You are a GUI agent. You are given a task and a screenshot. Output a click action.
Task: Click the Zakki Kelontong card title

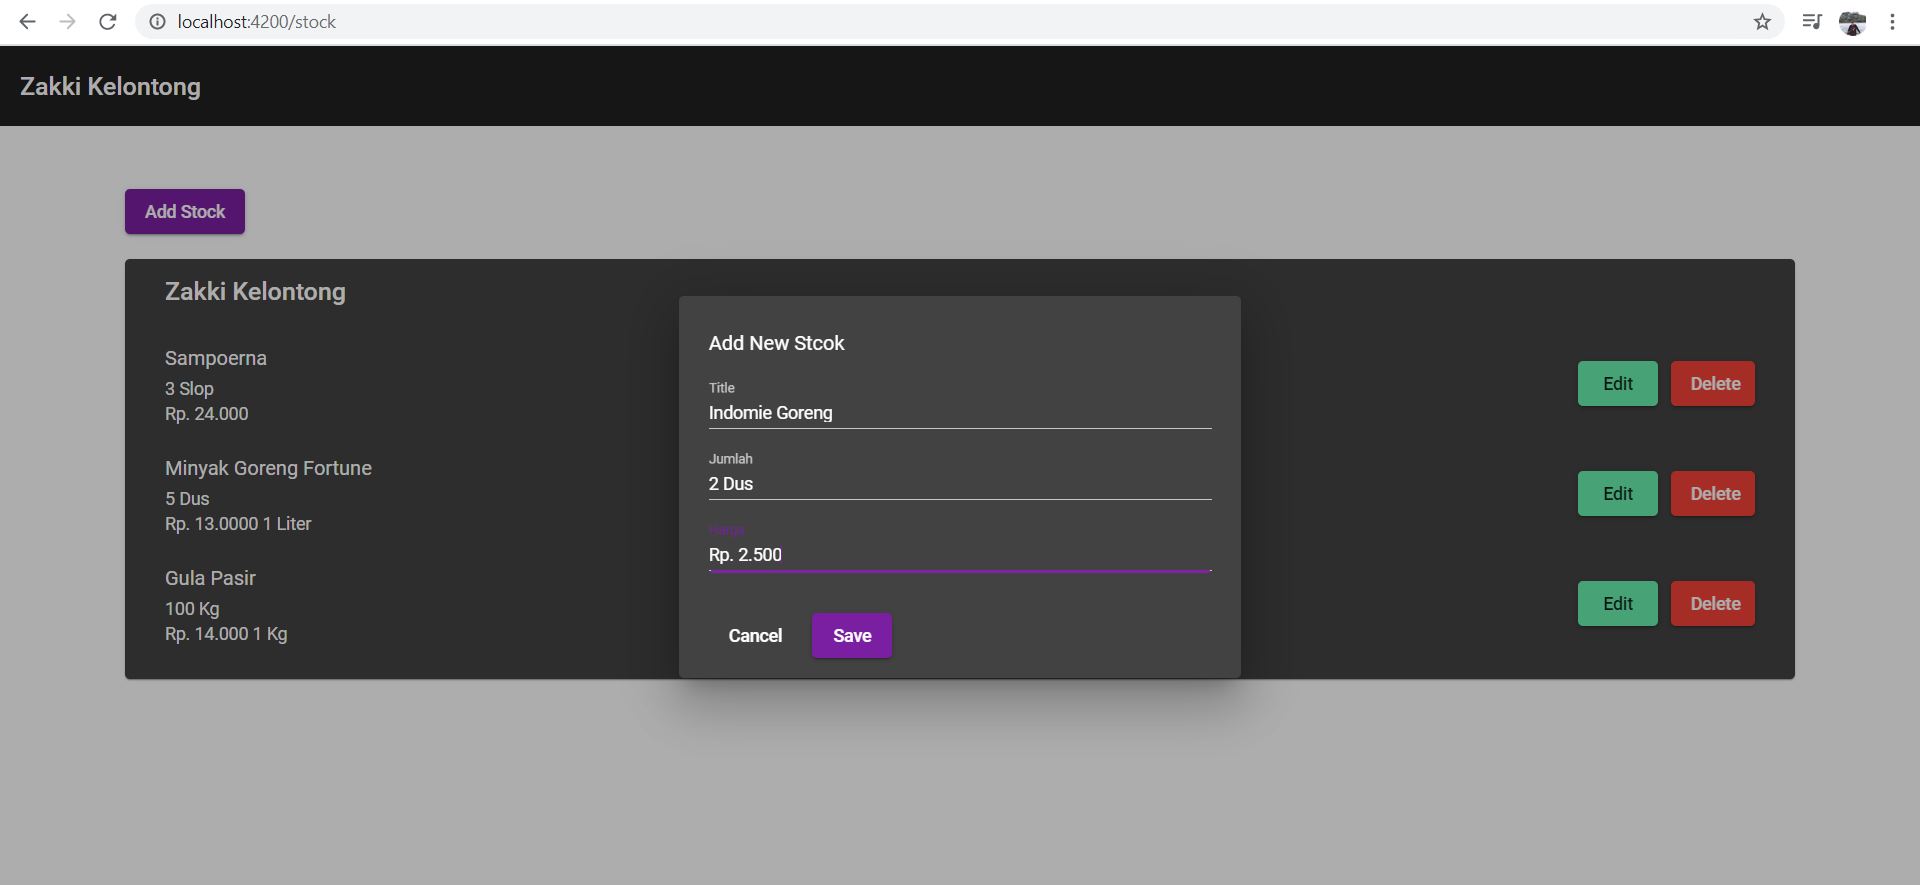255,291
